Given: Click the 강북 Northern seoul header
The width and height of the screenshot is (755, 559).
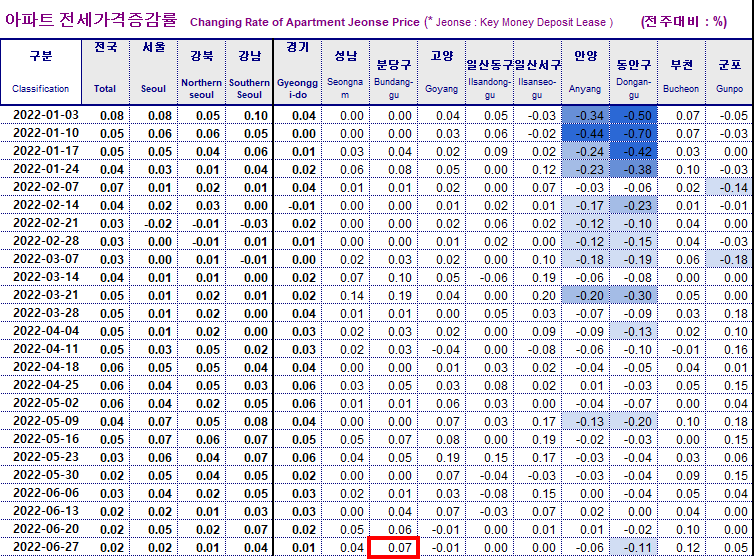Looking at the screenshot, I should click(201, 72).
